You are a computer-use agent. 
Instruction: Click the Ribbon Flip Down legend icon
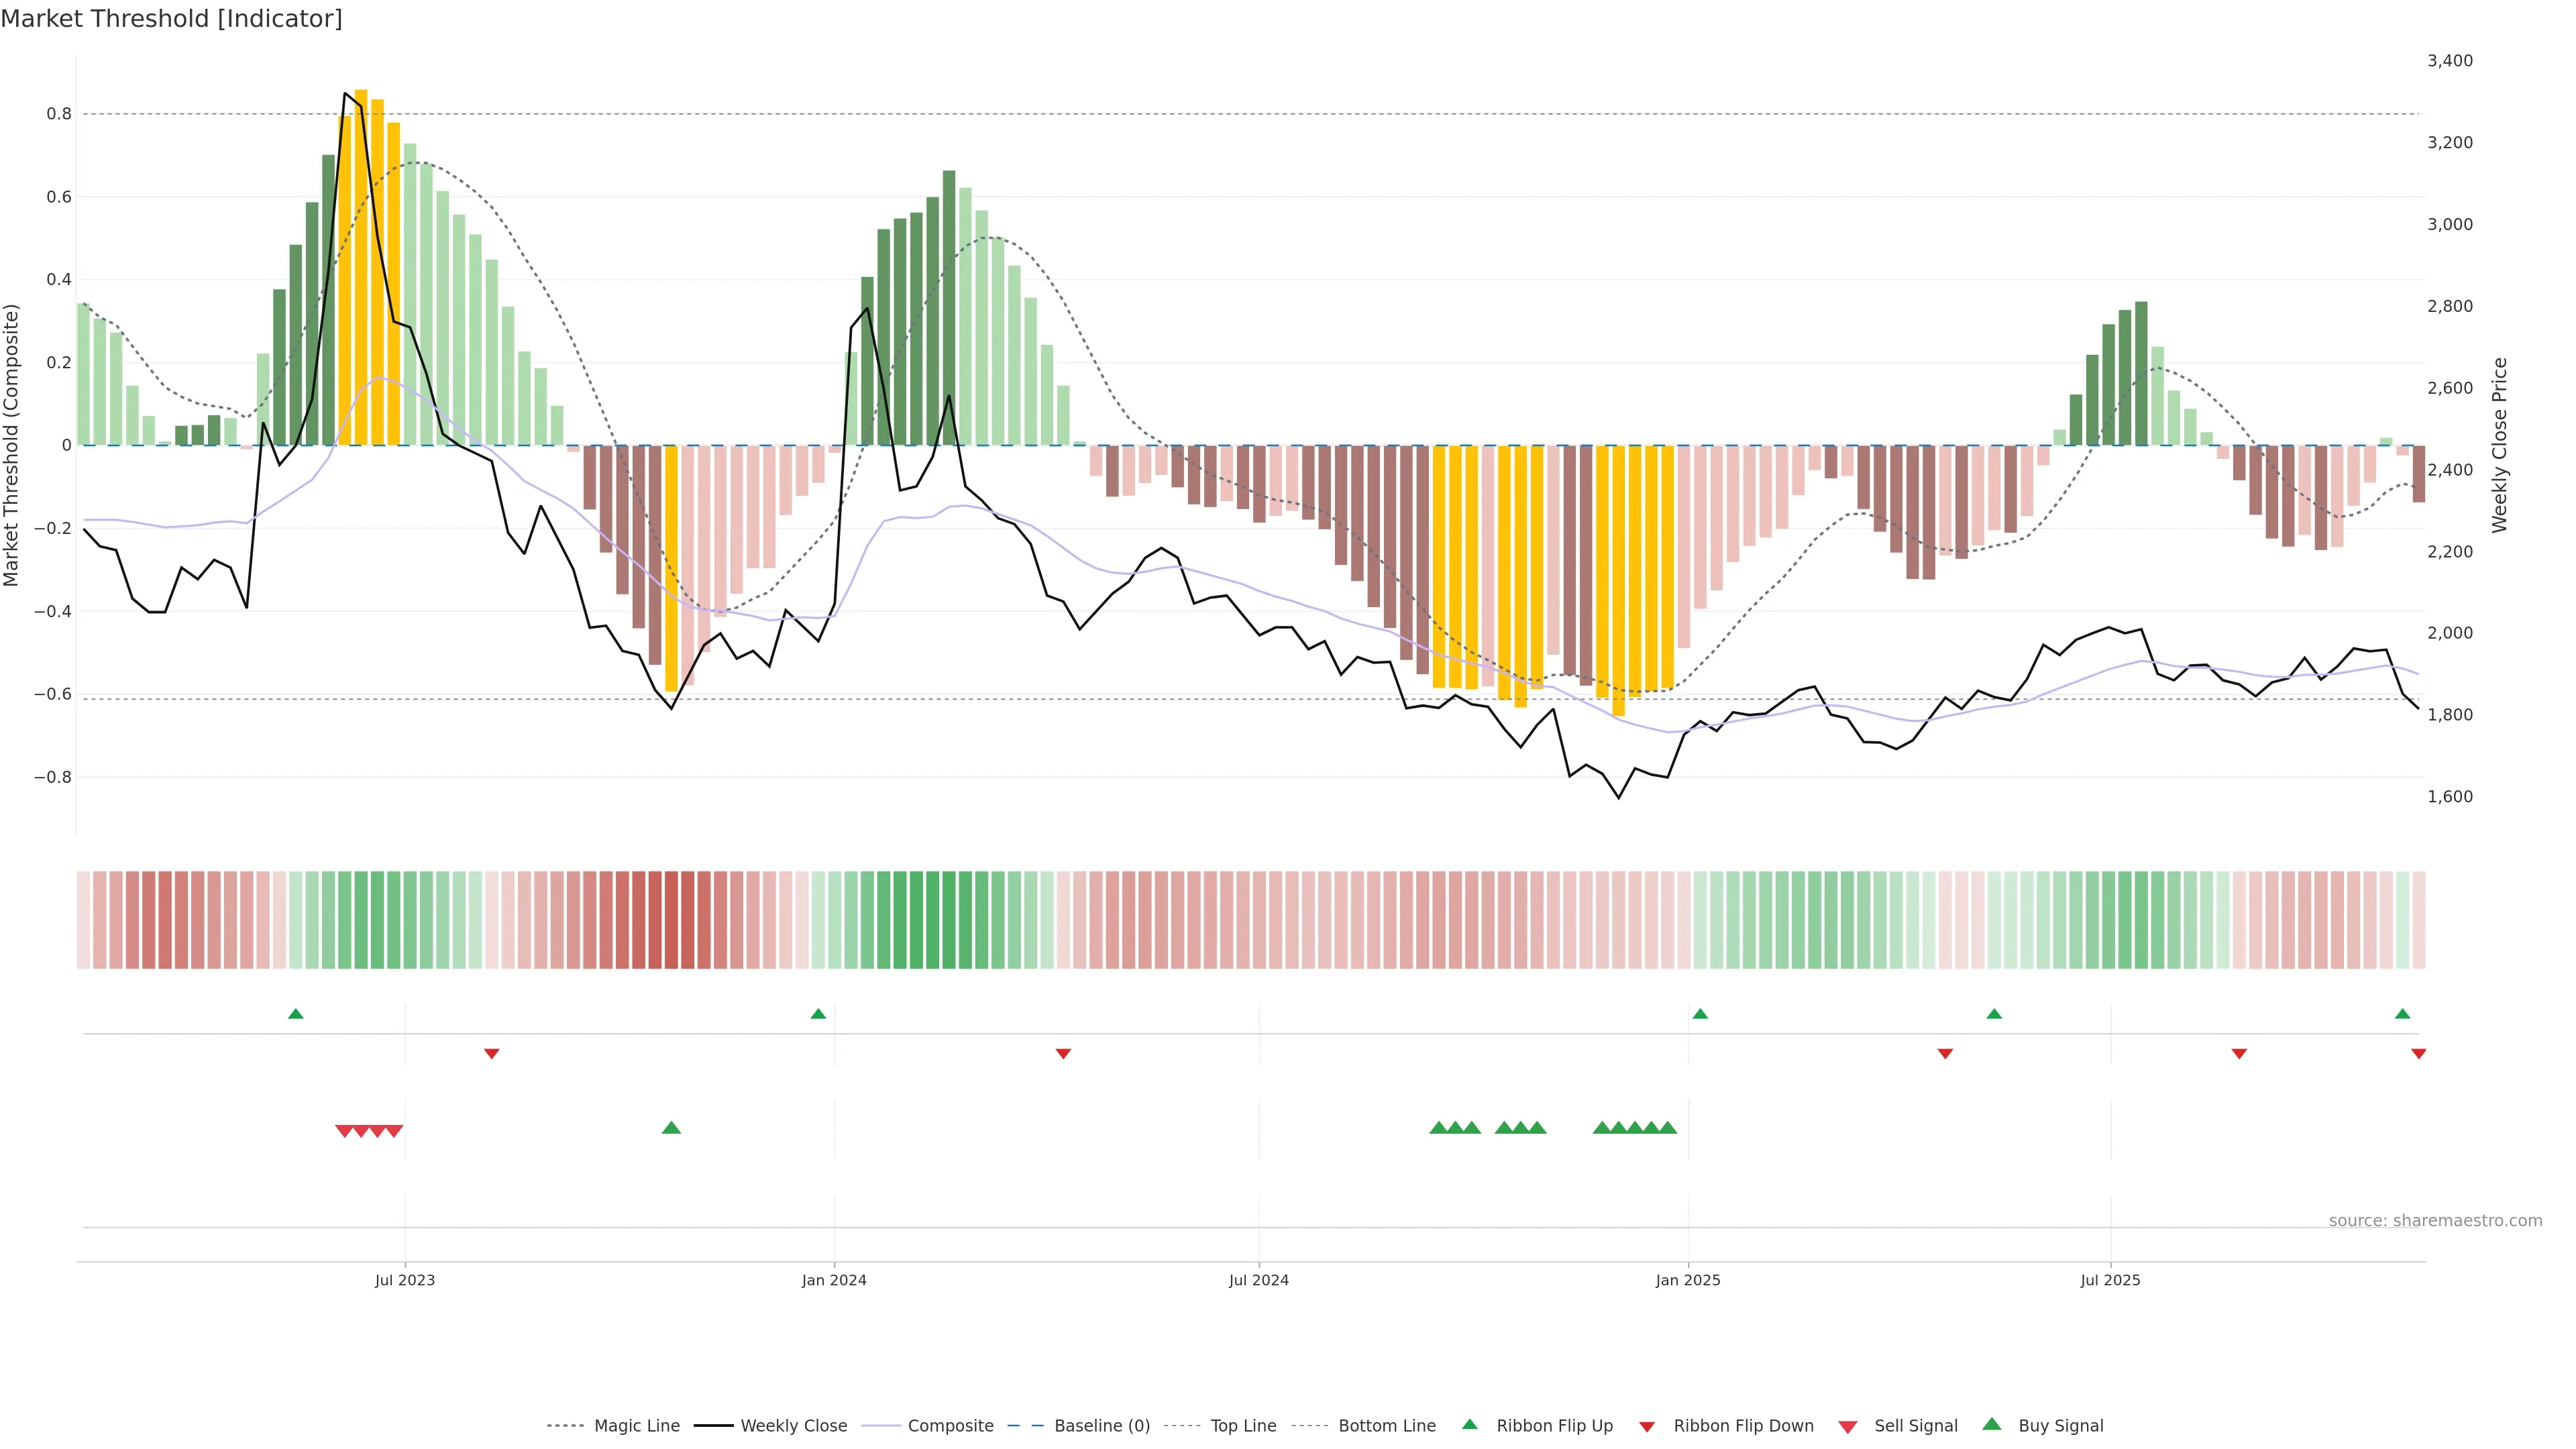coord(1646,1426)
